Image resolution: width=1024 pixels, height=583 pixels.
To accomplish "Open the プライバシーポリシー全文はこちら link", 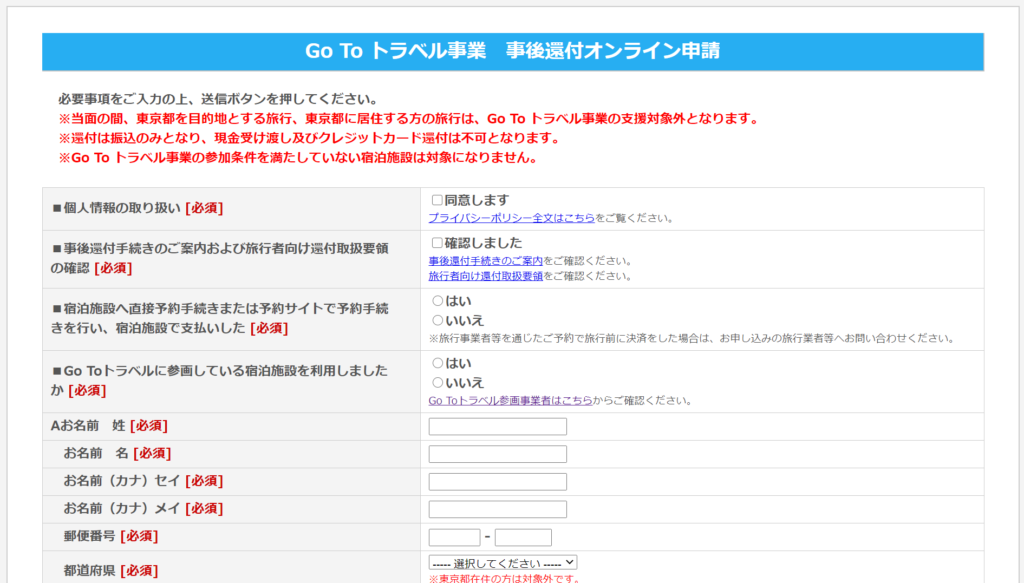I will coord(511,217).
